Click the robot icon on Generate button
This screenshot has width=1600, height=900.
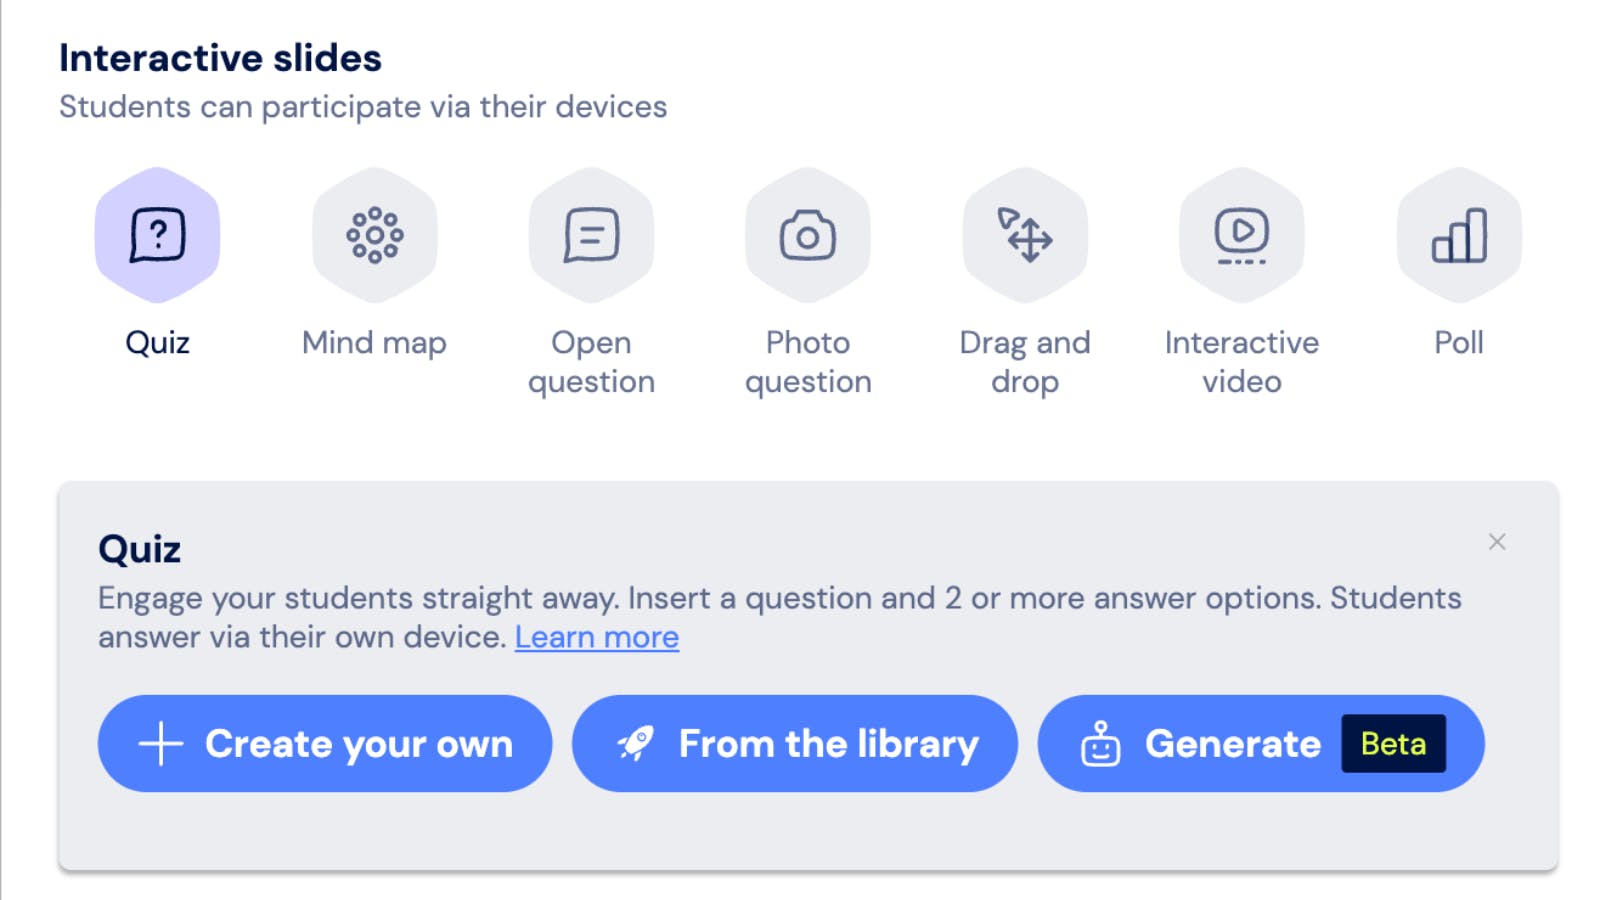click(1100, 744)
